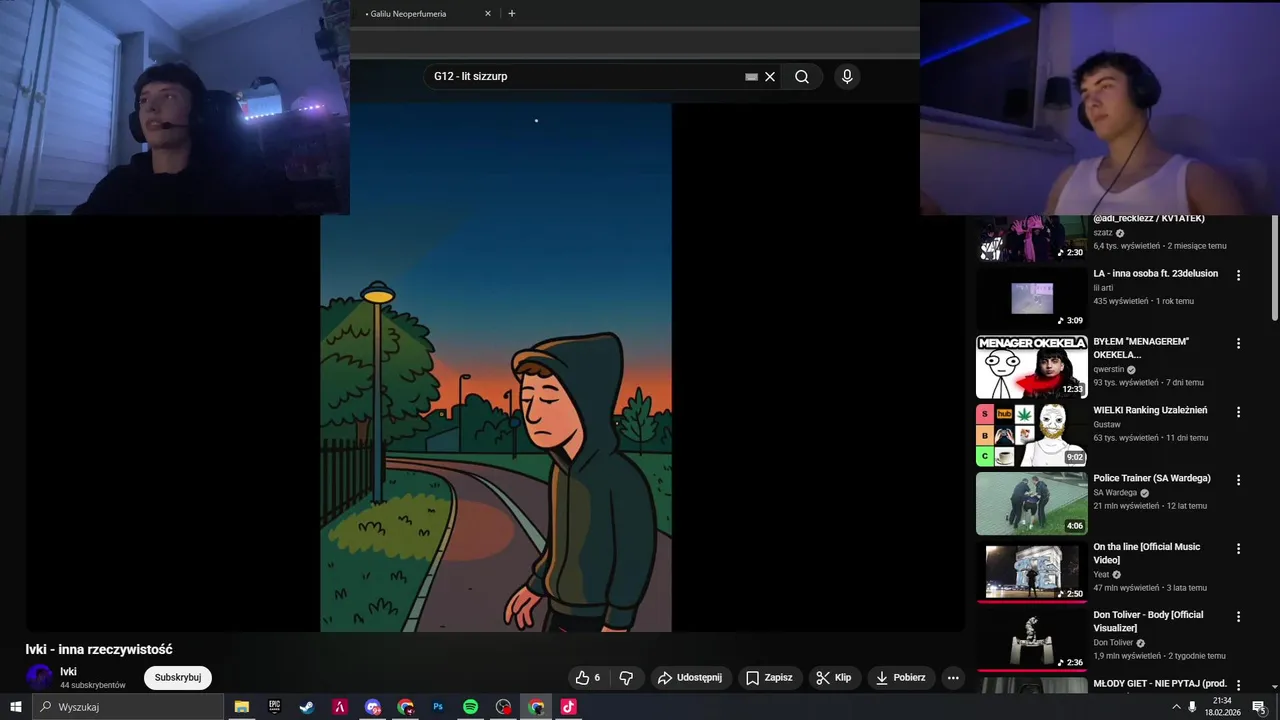Open the On tha line thumbnail
The width and height of the screenshot is (1280, 720).
[x=1031, y=572]
